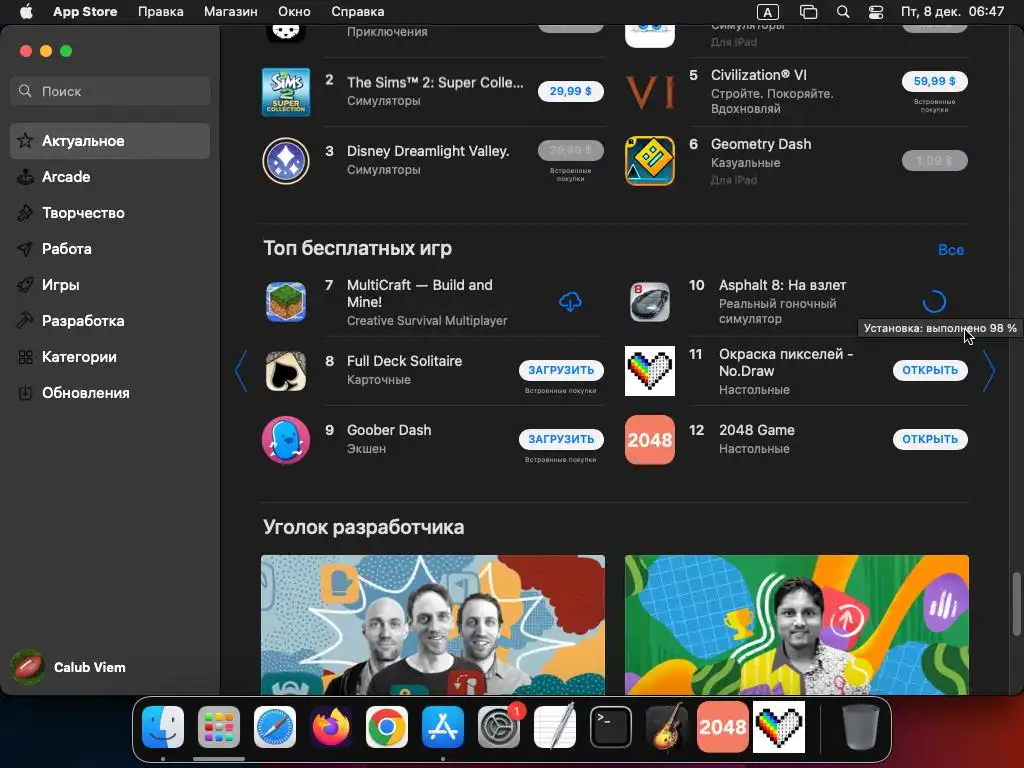1024x768 pixels.
Task: Open Launchpad from the Dock
Action: (219, 726)
